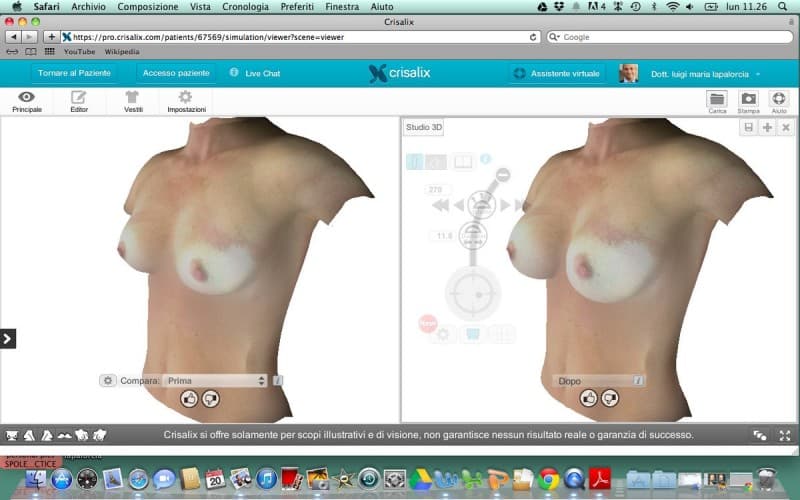Thumbs up the Dopo simulation
Viewport: 800px width, 500px height.
pos(588,398)
